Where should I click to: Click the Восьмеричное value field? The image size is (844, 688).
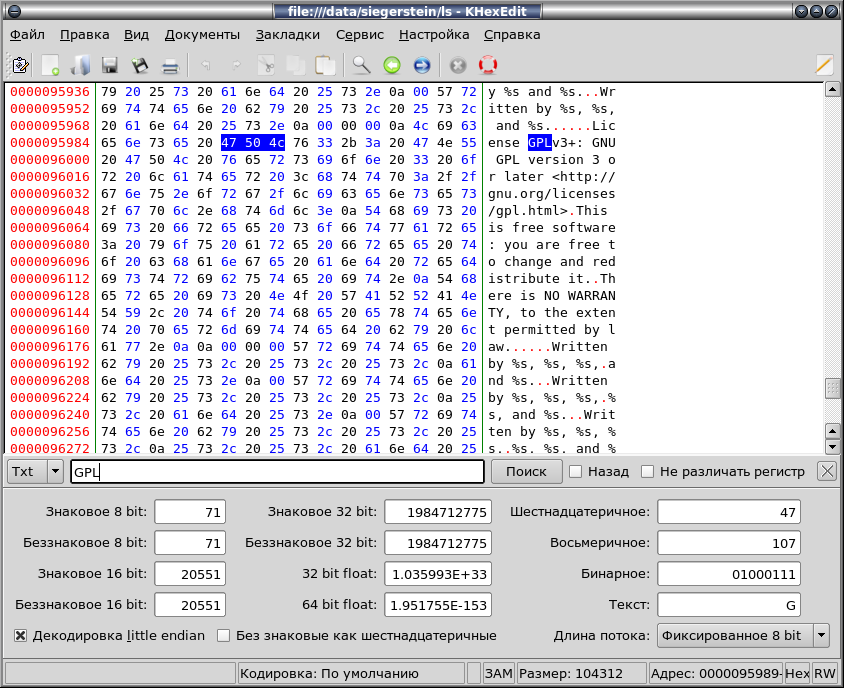pos(729,543)
